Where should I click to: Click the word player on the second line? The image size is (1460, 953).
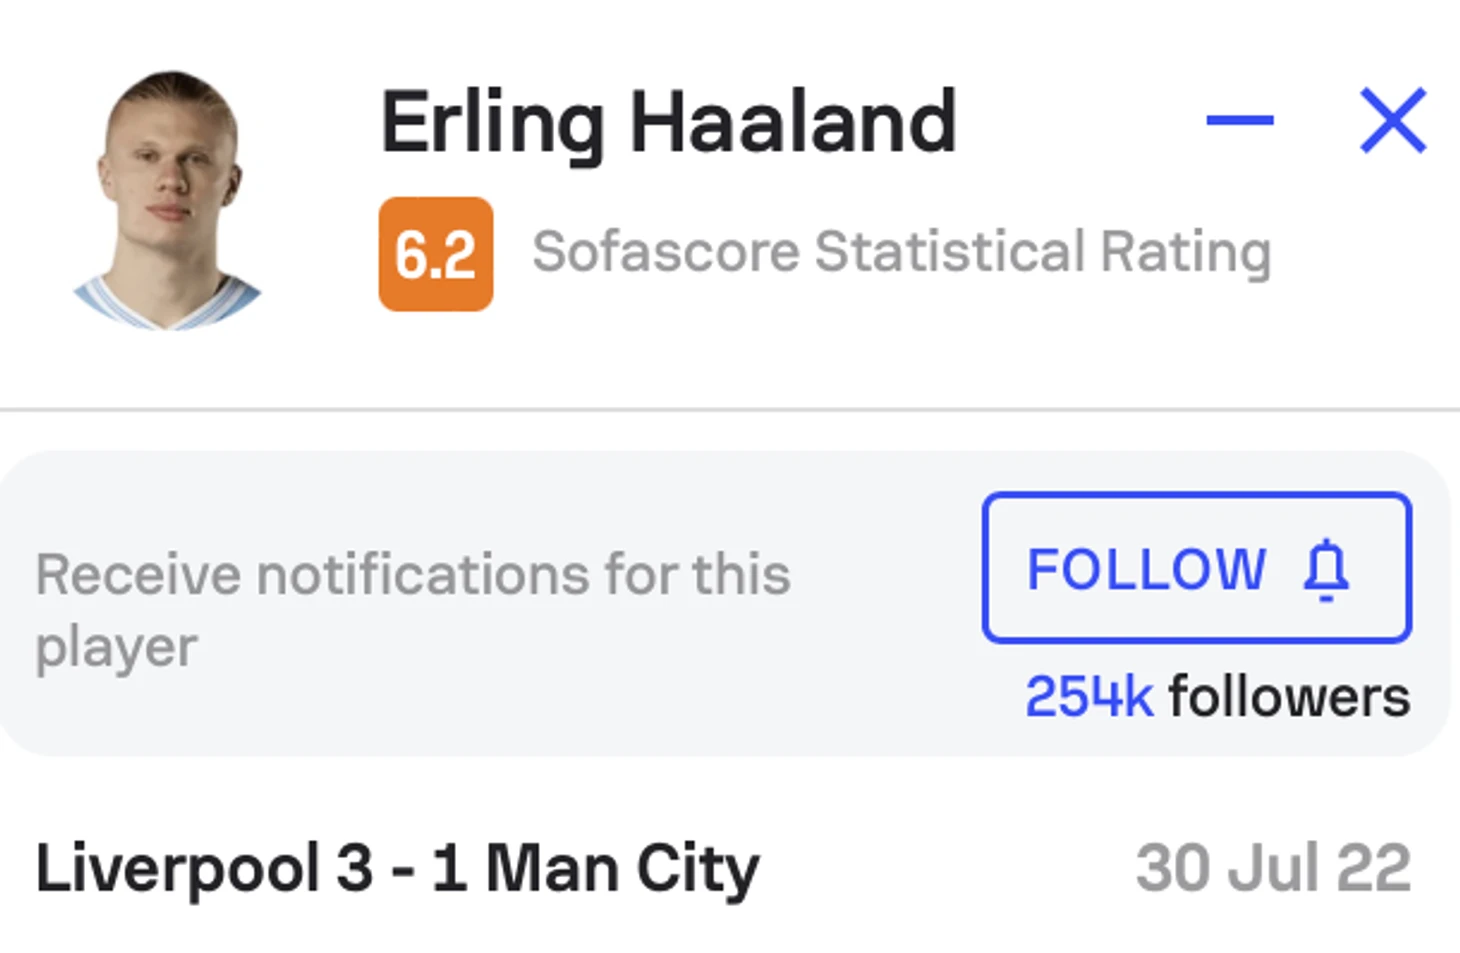pos(116,647)
